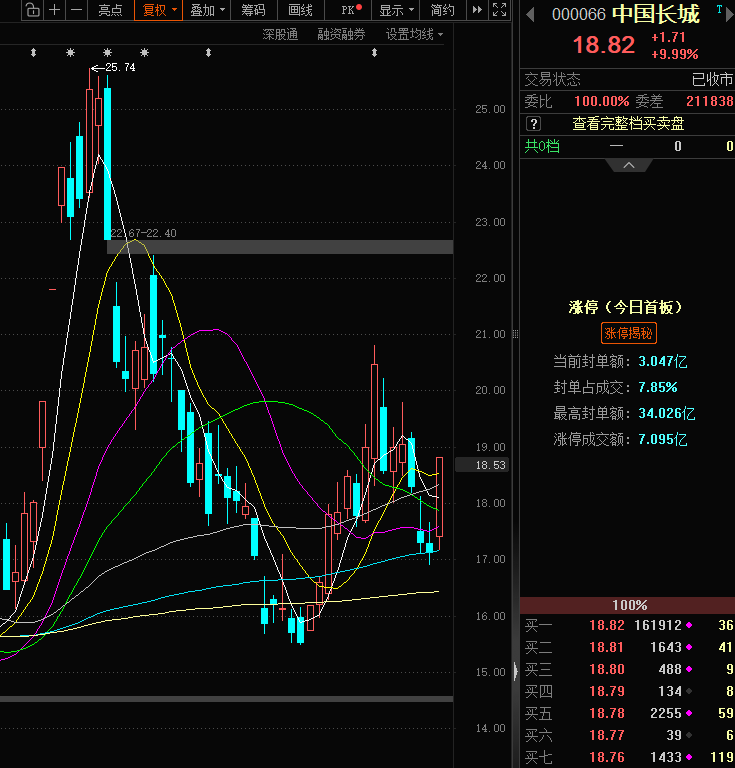Viewport: 735px width, 768px height.
Task: Click the 买七 bid price 18.76
Action: 607,757
